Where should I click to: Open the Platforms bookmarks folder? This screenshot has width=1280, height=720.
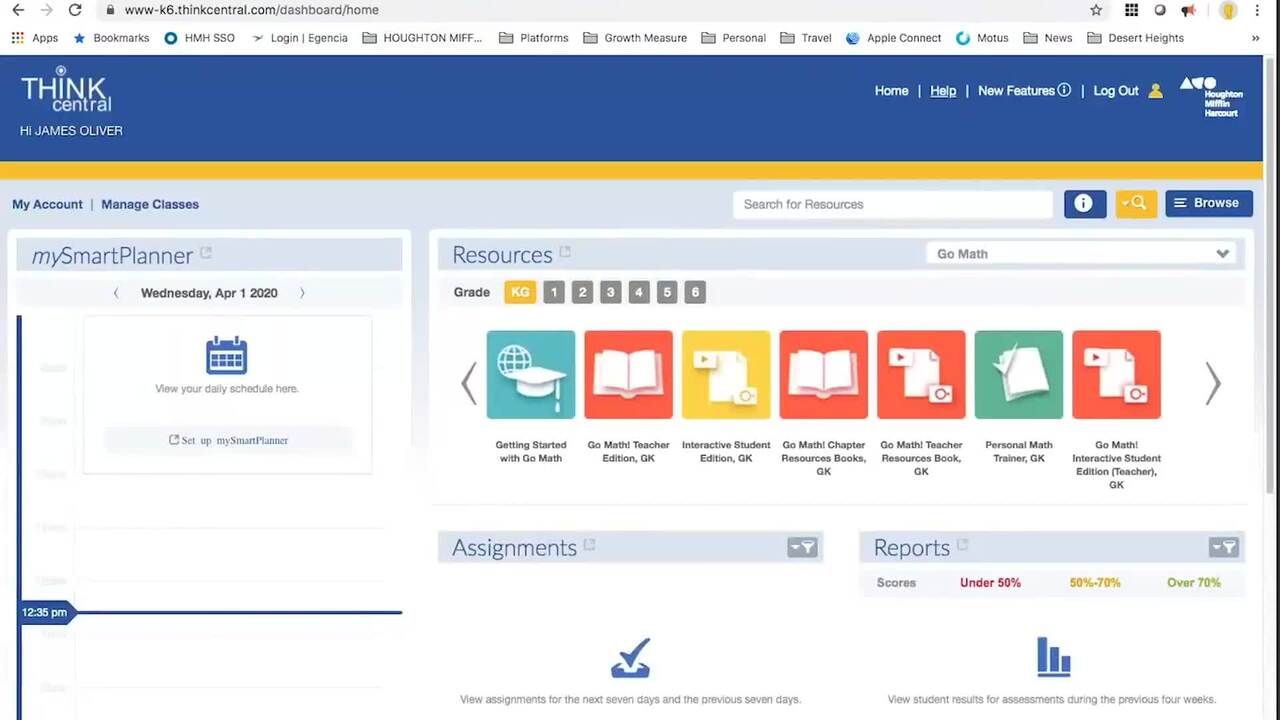point(533,38)
